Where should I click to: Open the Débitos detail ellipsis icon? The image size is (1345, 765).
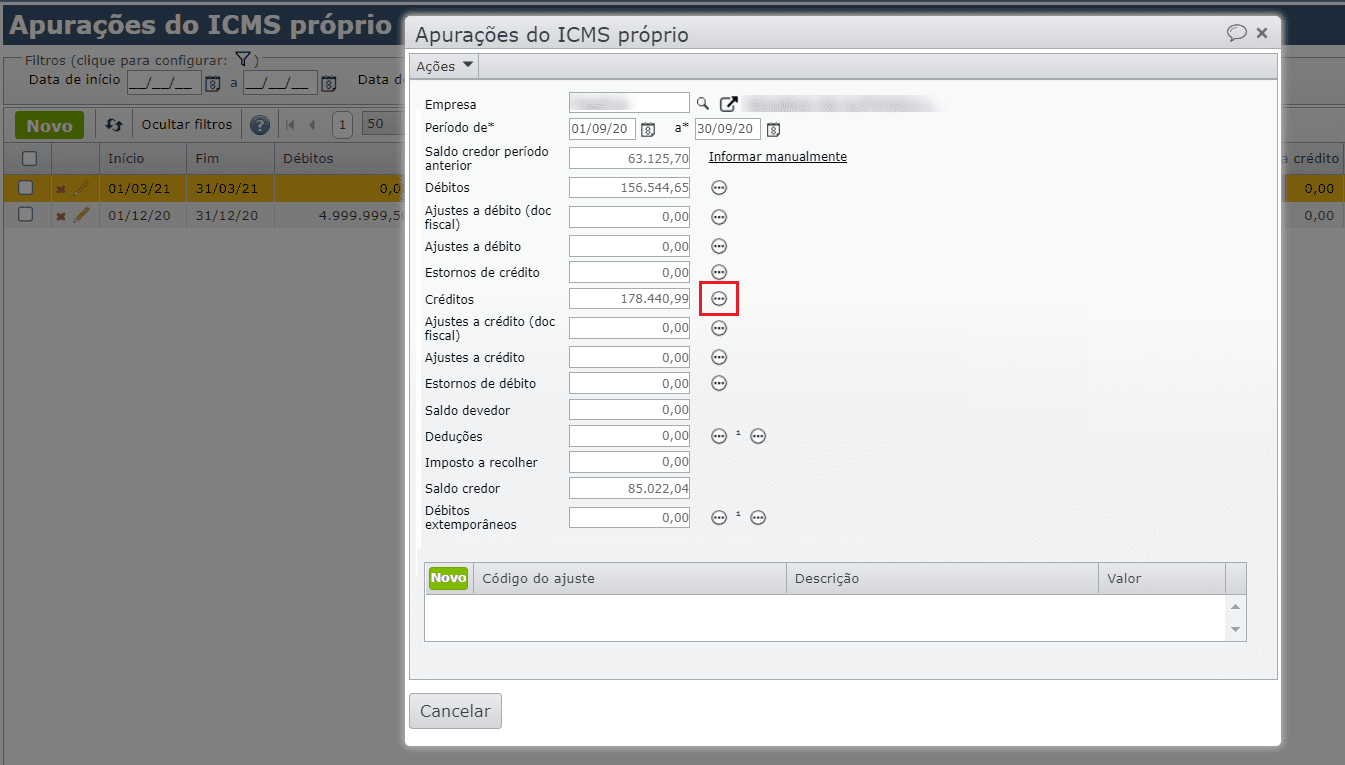(x=718, y=186)
